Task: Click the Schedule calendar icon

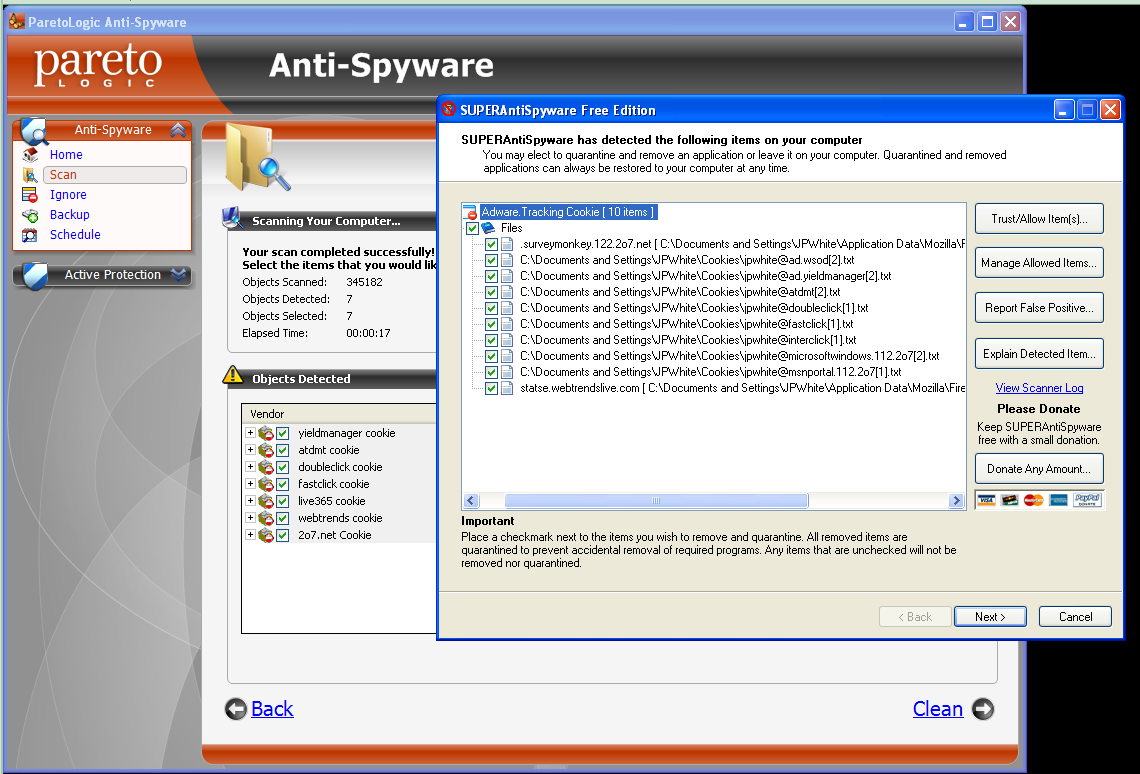Action: tap(30, 235)
